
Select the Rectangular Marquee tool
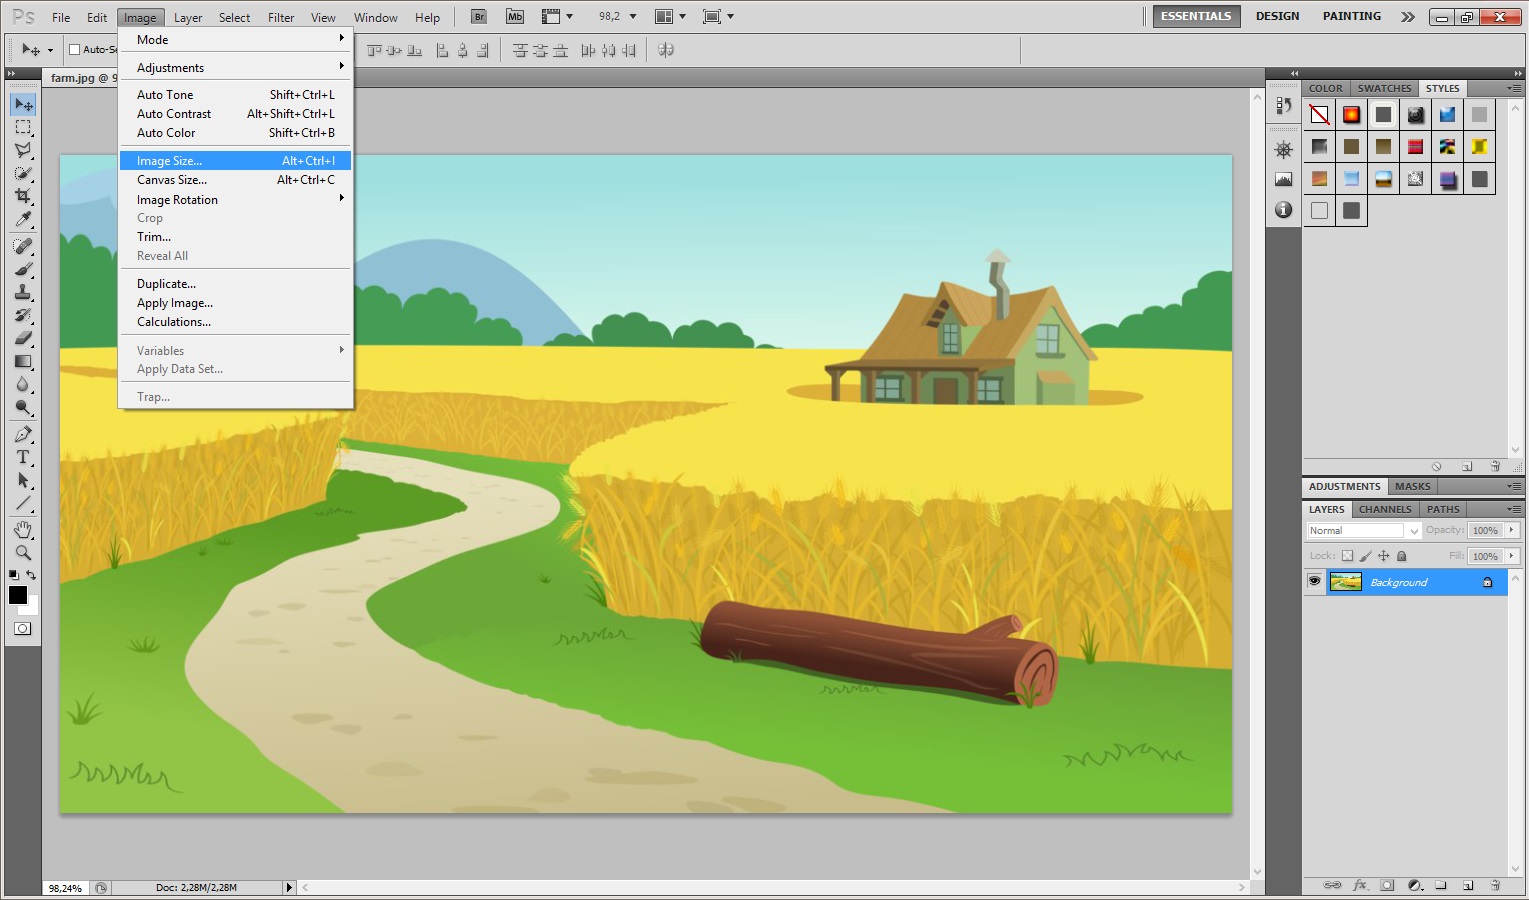pyautogui.click(x=23, y=127)
